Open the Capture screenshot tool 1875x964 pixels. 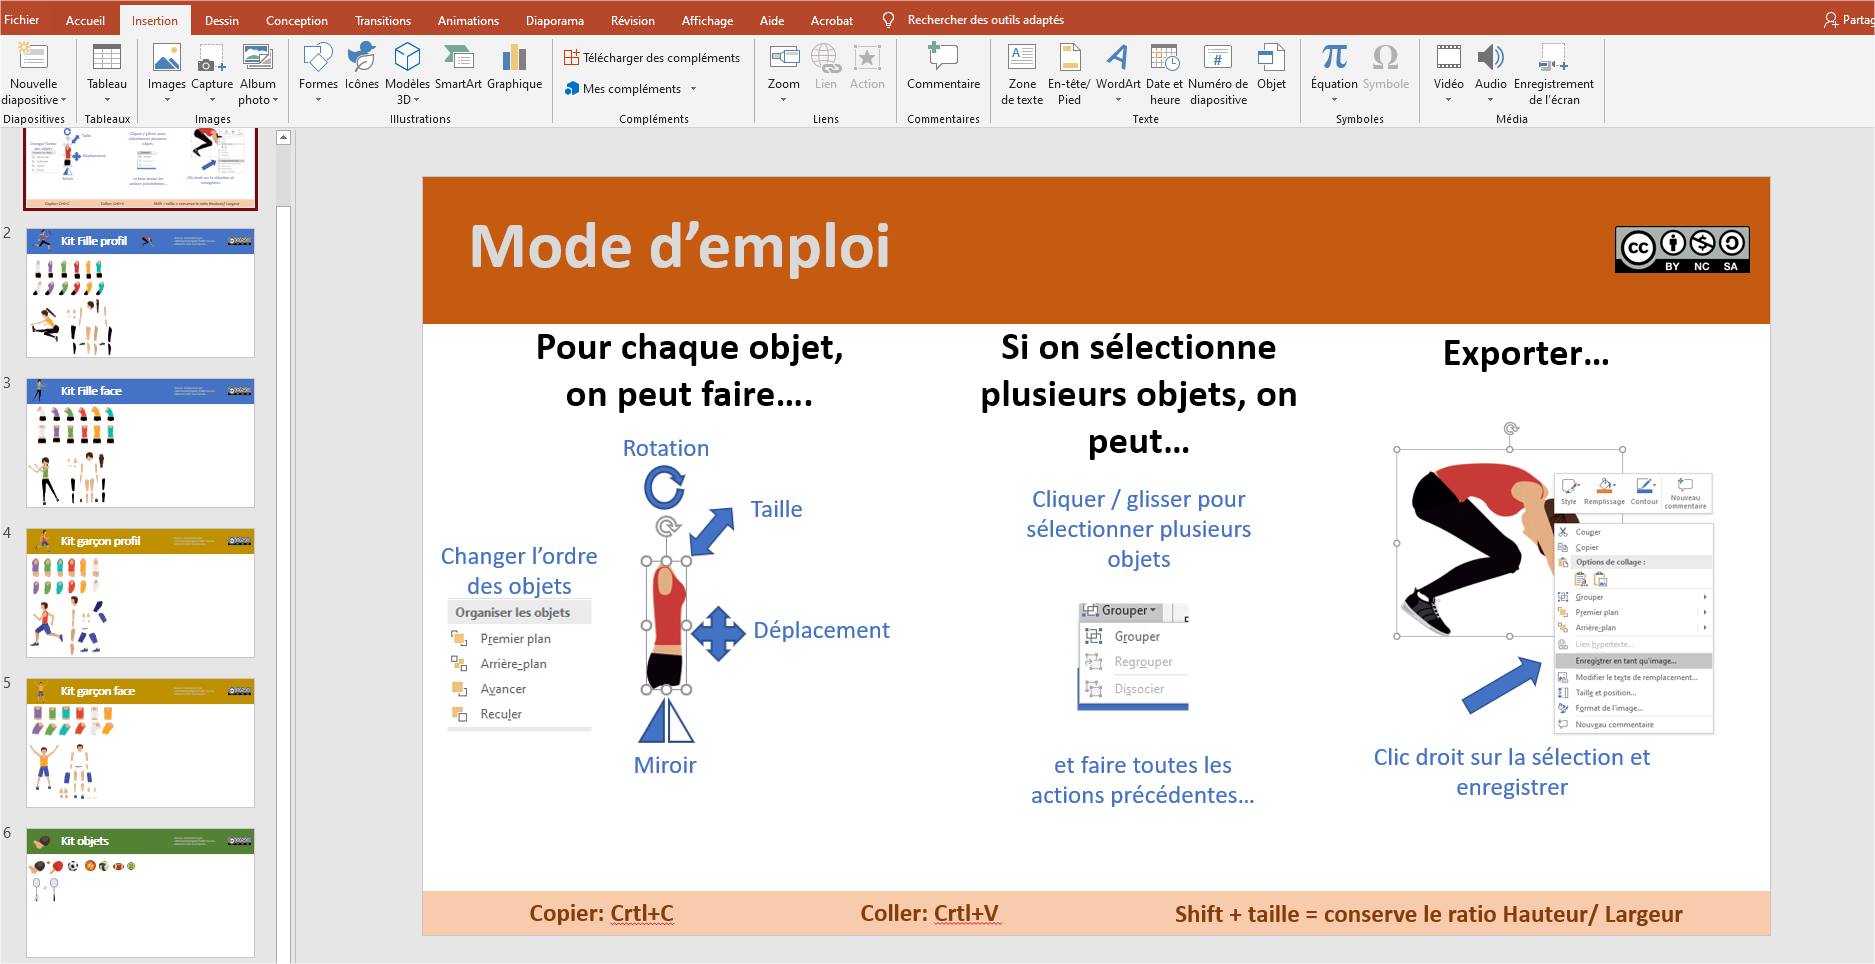pyautogui.click(x=211, y=58)
